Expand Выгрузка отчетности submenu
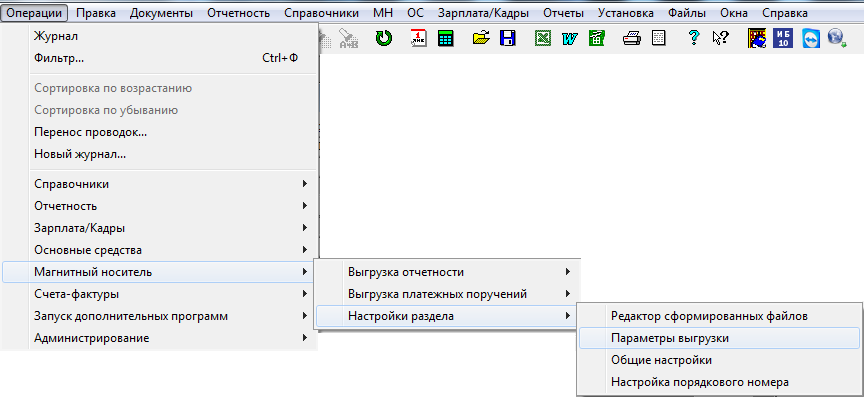The width and height of the screenshot is (864, 397). click(x=447, y=272)
